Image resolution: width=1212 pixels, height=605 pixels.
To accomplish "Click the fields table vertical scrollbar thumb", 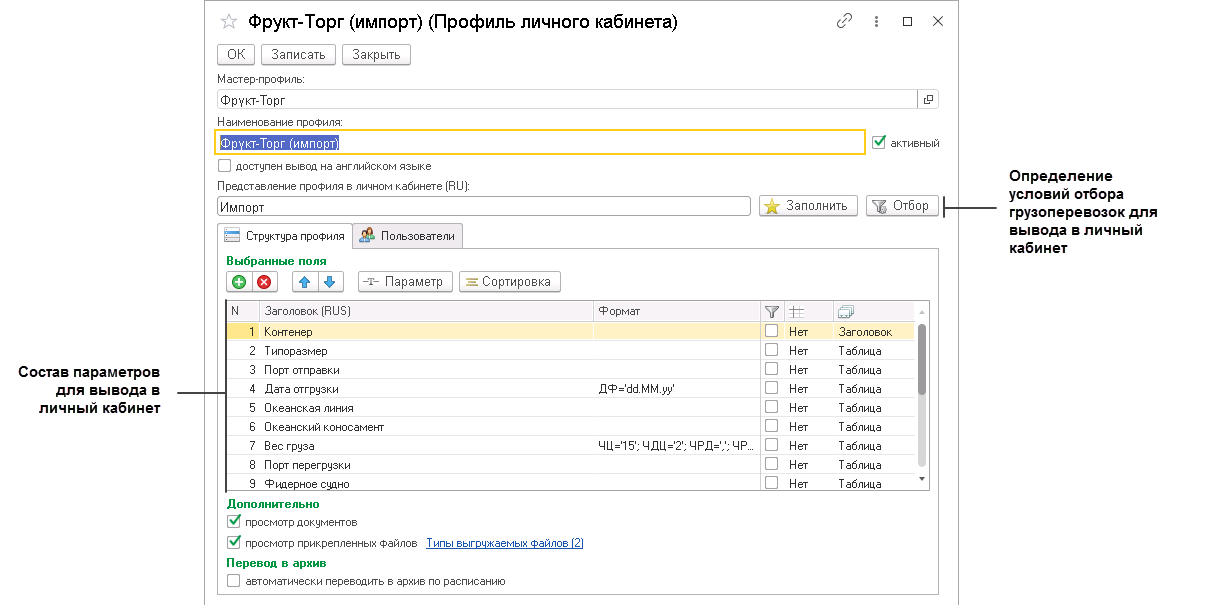I will click(922, 358).
